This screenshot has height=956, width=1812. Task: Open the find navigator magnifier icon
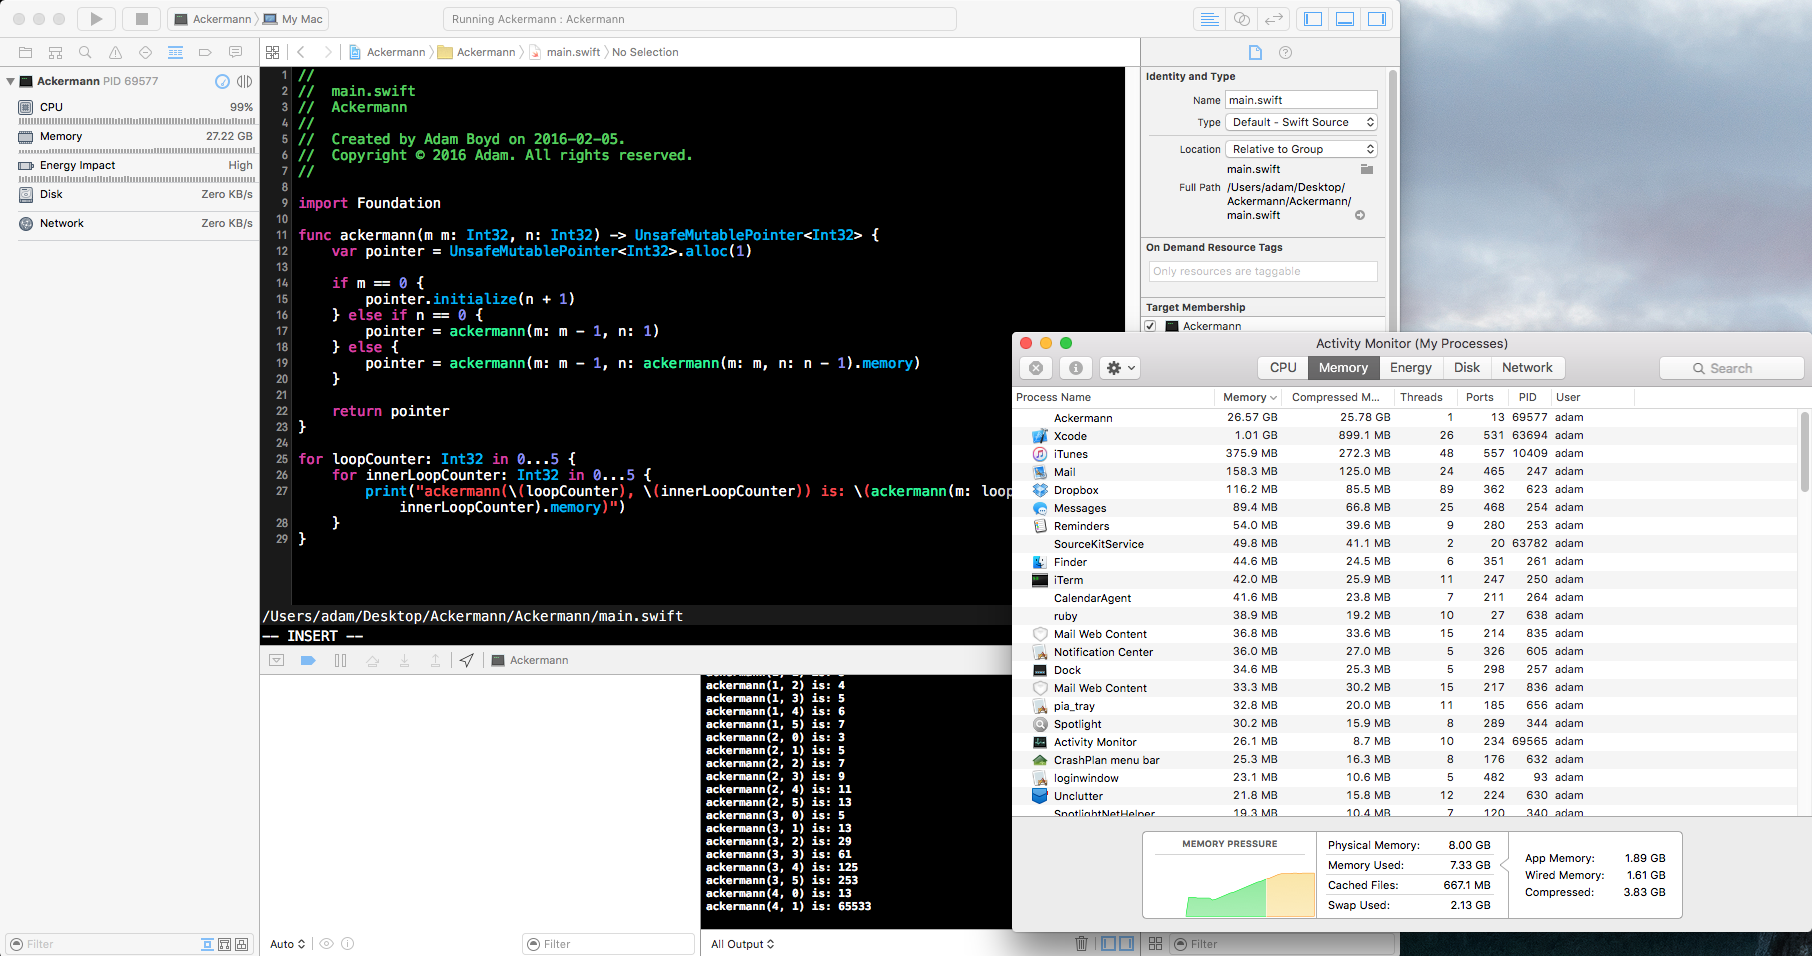(x=85, y=52)
